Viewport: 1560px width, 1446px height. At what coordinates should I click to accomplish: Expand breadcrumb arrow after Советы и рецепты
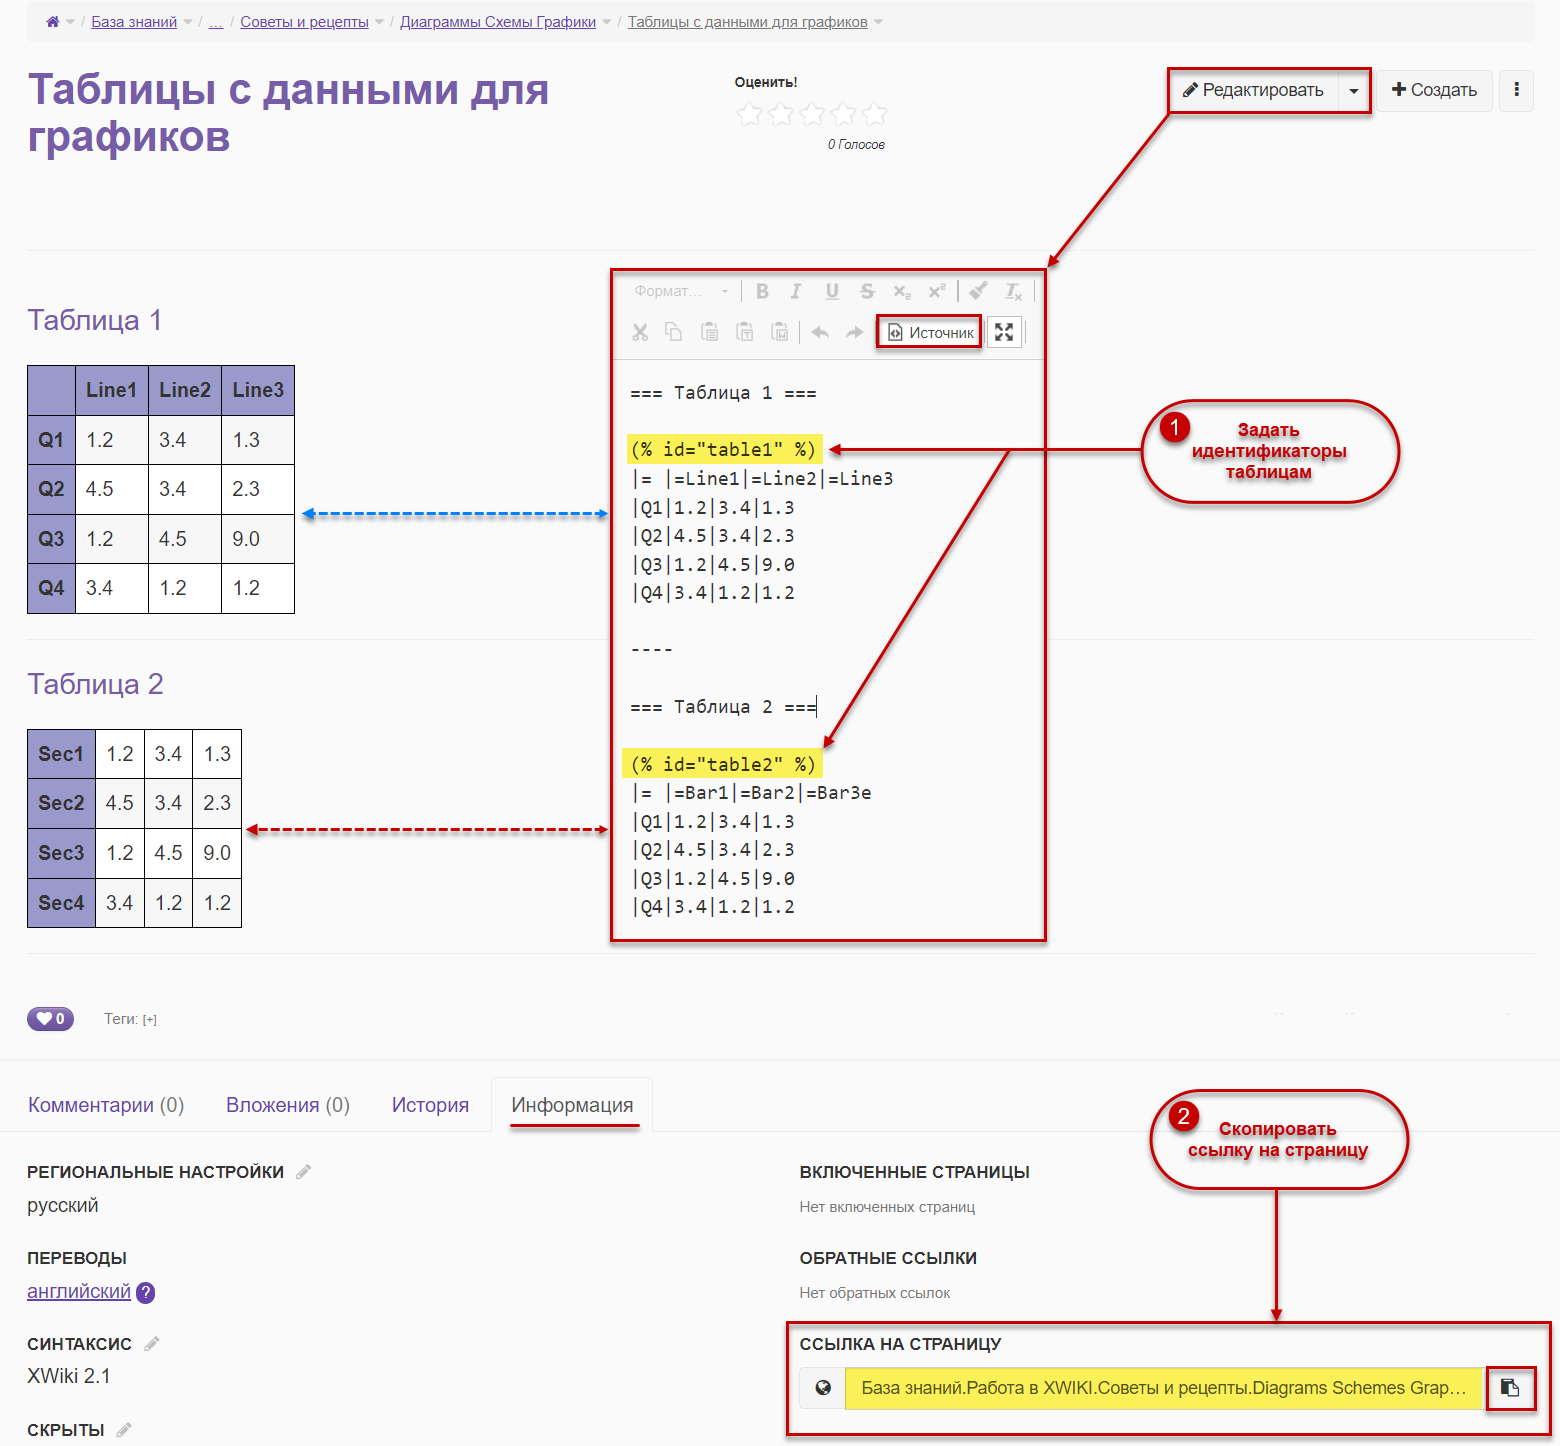pyautogui.click(x=379, y=22)
